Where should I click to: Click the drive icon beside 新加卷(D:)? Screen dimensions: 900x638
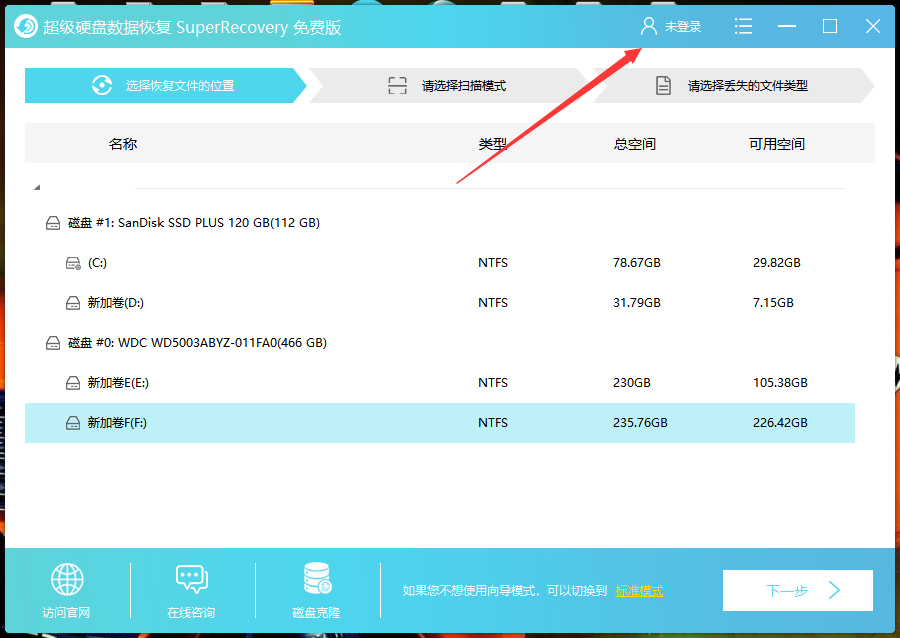73,303
